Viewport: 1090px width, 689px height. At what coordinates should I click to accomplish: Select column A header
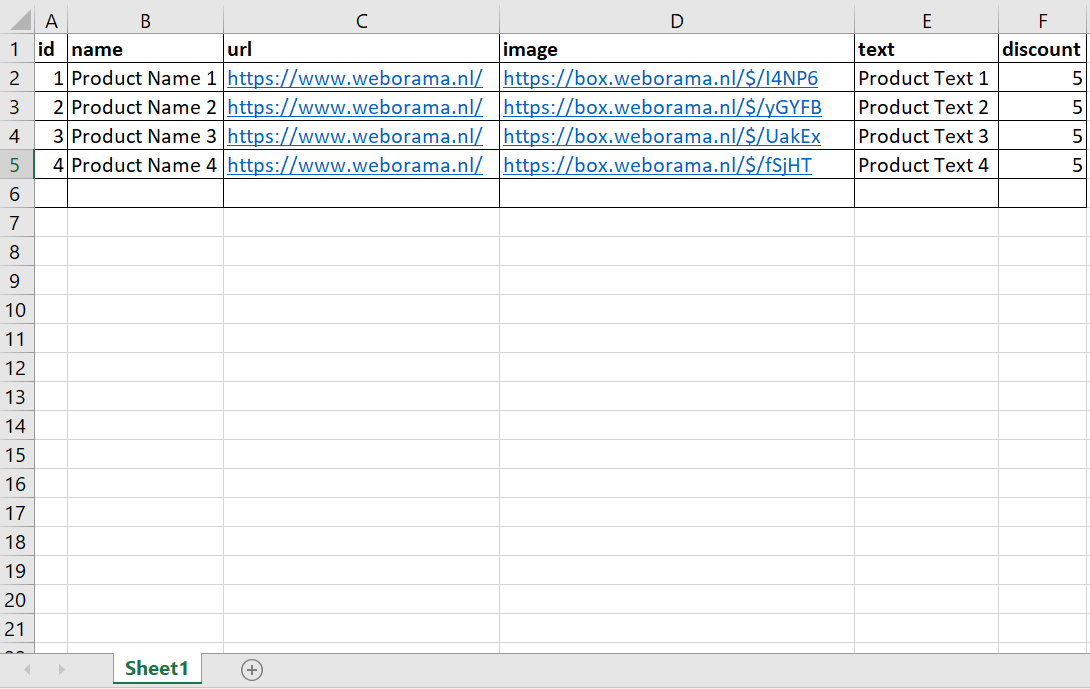pyautogui.click(x=51, y=21)
